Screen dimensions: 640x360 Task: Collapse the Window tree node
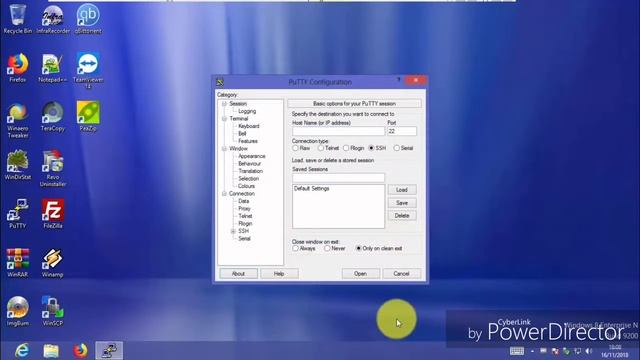(x=224, y=149)
